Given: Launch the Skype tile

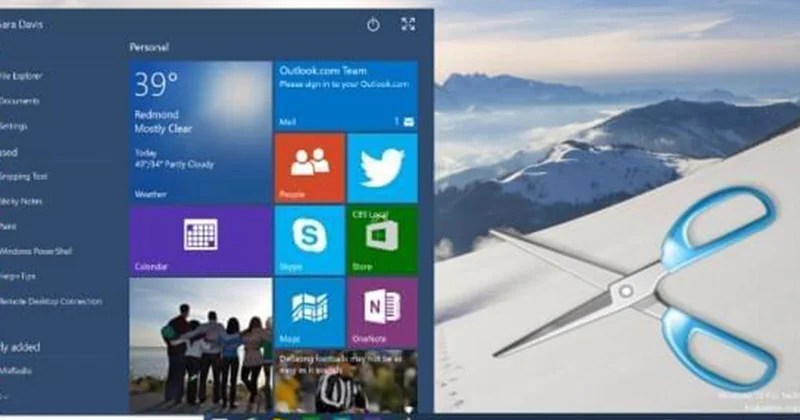Looking at the screenshot, I should click(x=310, y=240).
